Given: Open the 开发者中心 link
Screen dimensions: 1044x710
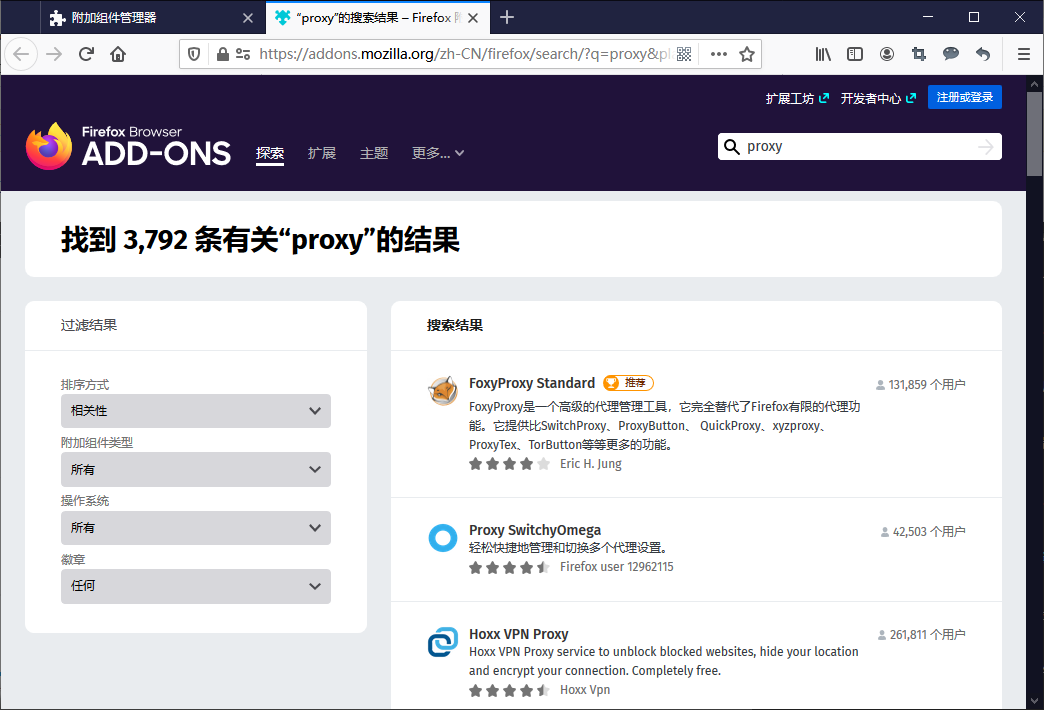Looking at the screenshot, I should pyautogui.click(x=878, y=99).
